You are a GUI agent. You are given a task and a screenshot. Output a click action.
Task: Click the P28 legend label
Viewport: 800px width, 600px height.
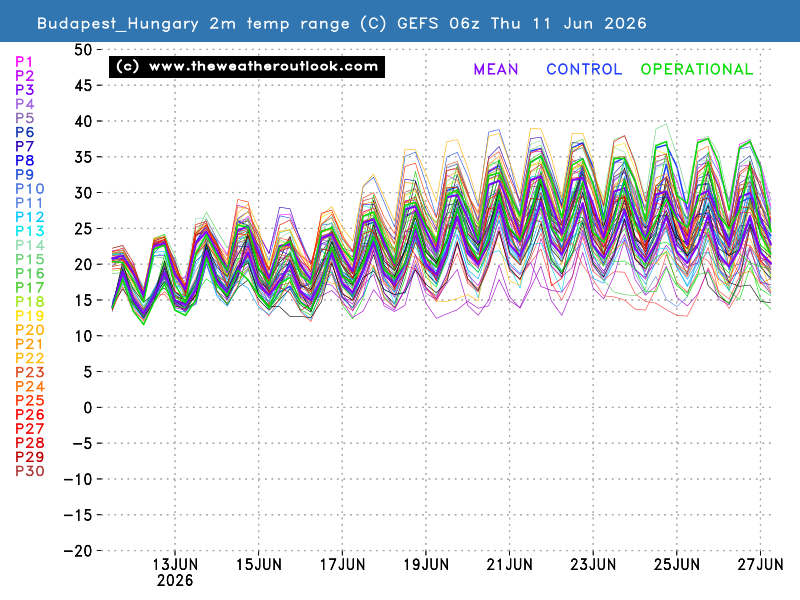click(x=30, y=443)
